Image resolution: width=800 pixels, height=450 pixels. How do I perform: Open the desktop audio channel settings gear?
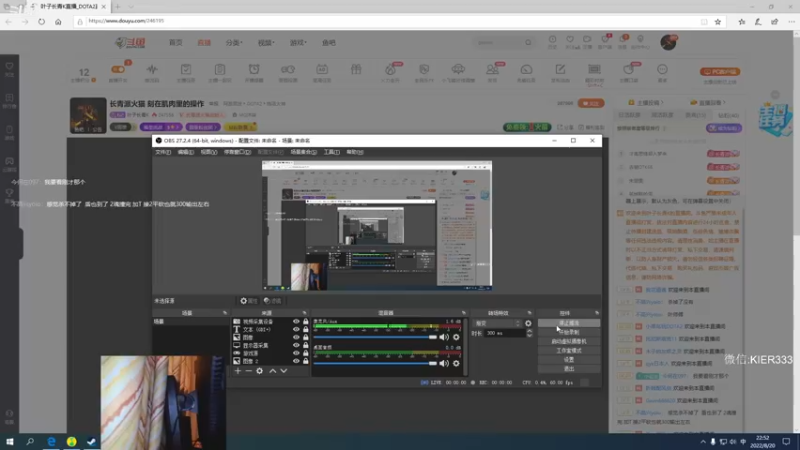click(456, 363)
